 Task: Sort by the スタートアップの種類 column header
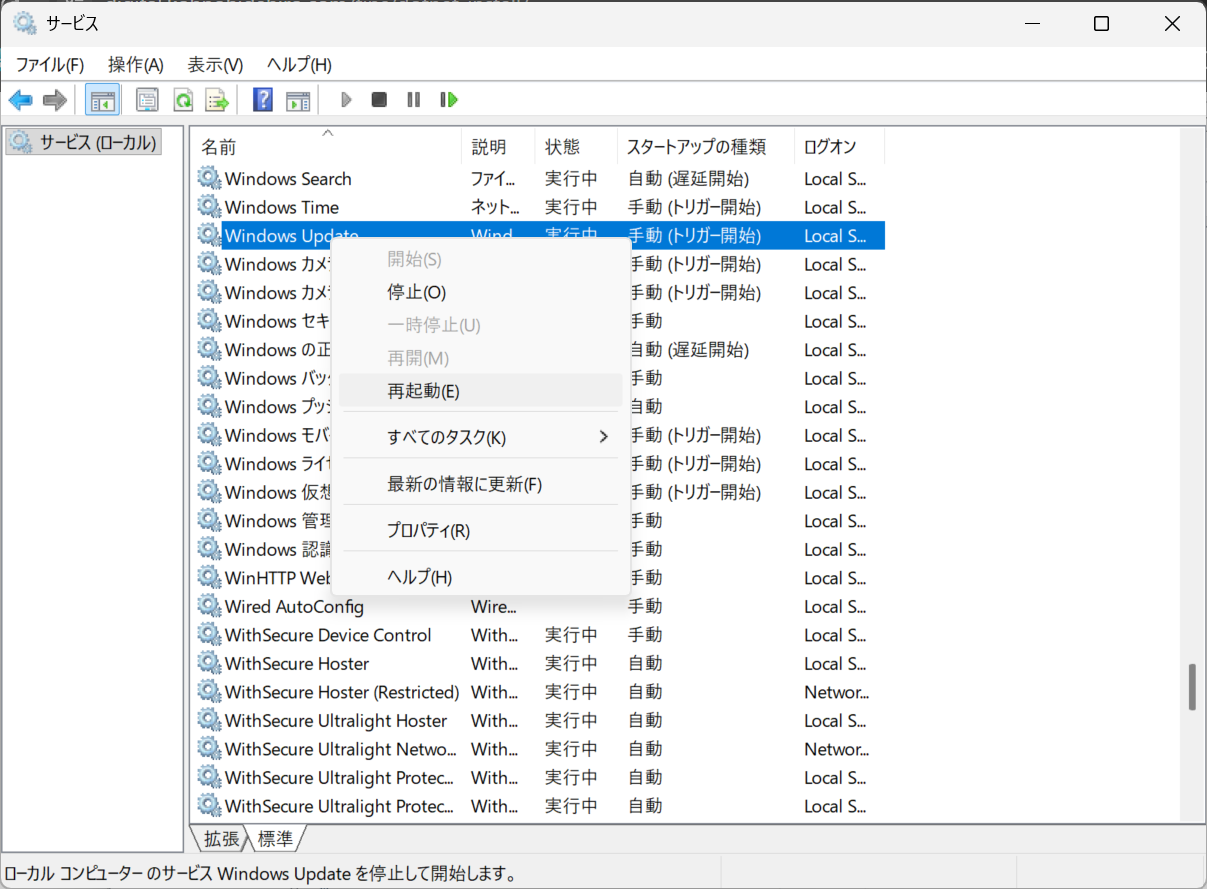(696, 147)
